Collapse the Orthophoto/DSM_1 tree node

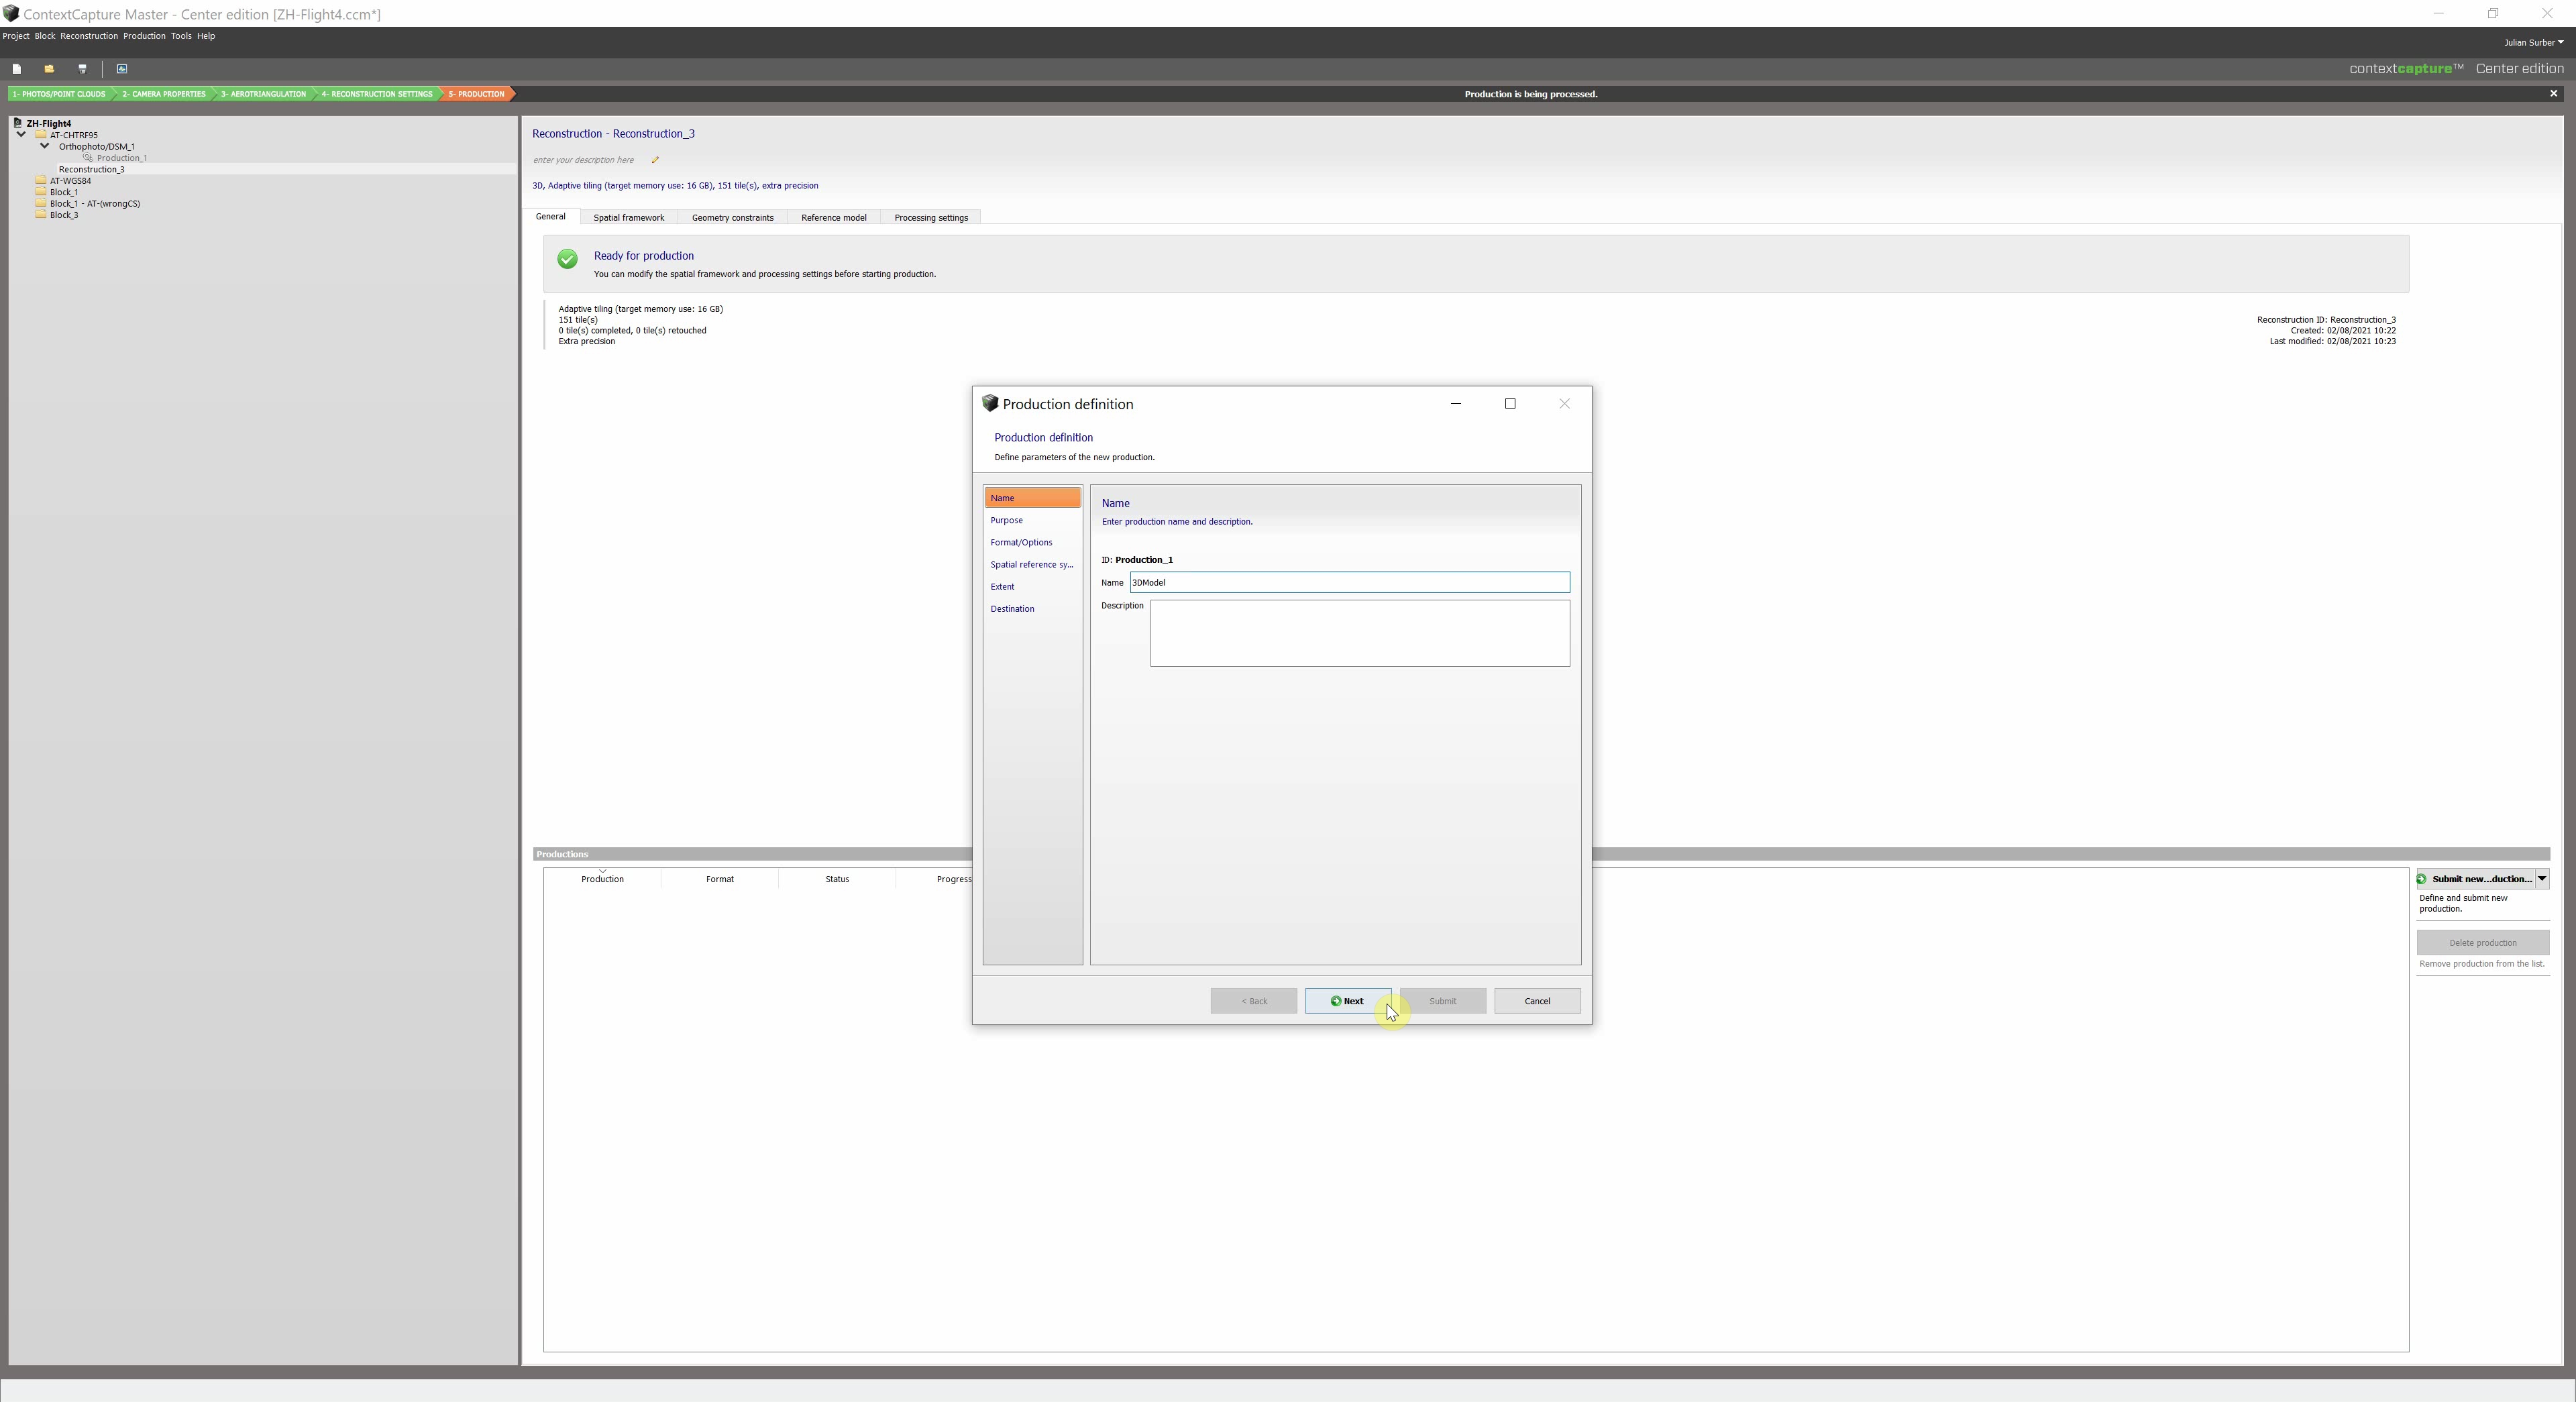tap(45, 146)
